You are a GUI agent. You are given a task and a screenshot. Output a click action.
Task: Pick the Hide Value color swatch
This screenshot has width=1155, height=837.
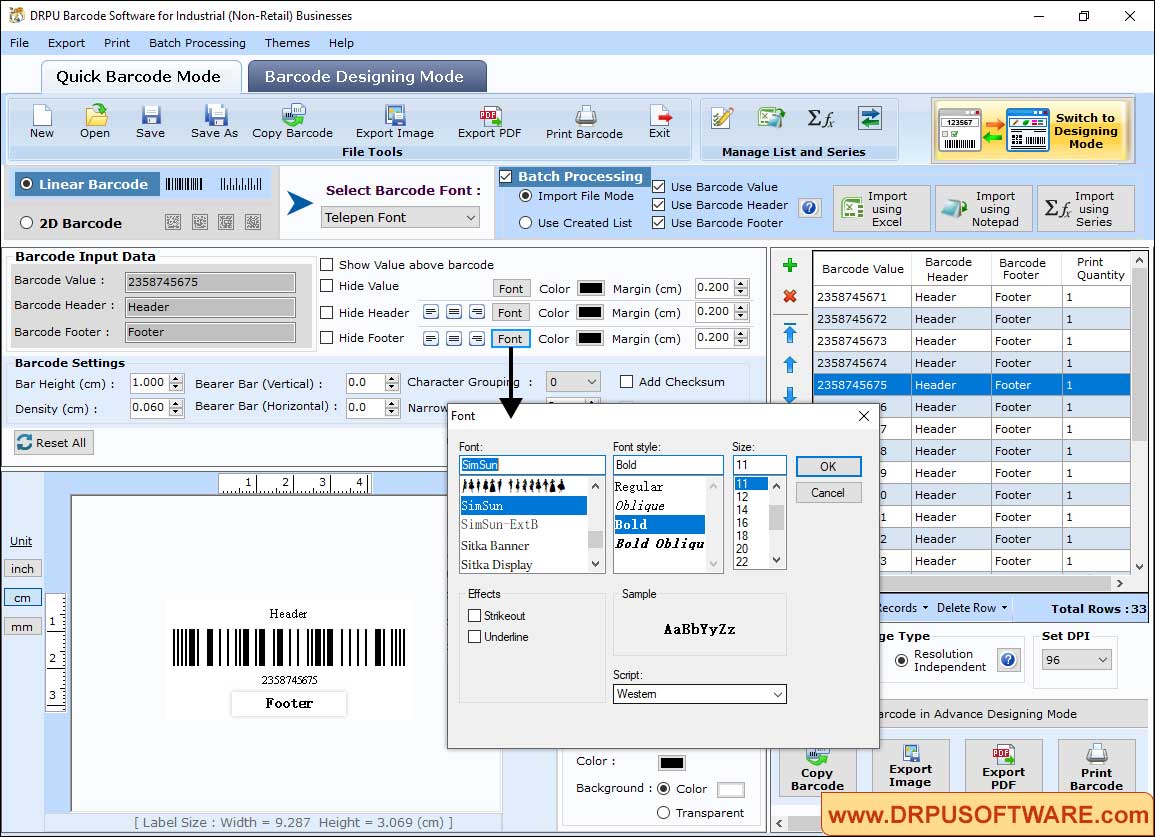click(x=590, y=288)
